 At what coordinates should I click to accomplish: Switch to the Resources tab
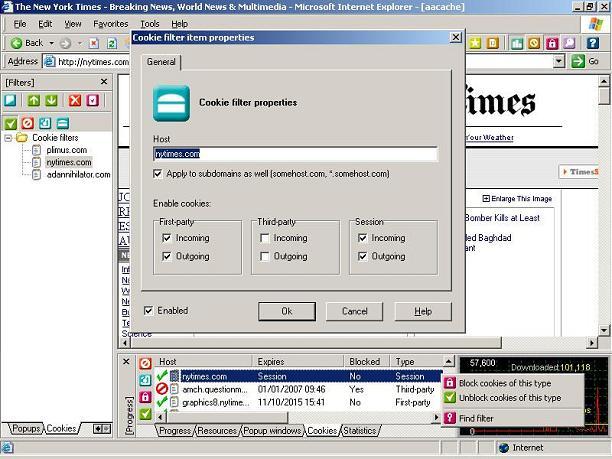point(217,431)
